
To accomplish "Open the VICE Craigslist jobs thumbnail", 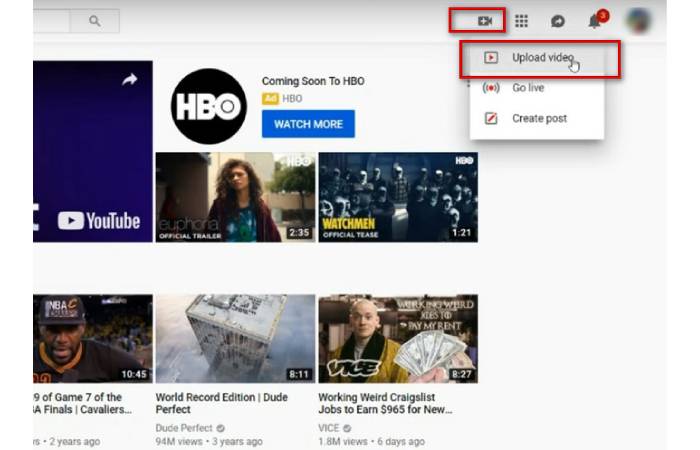I will 398,338.
